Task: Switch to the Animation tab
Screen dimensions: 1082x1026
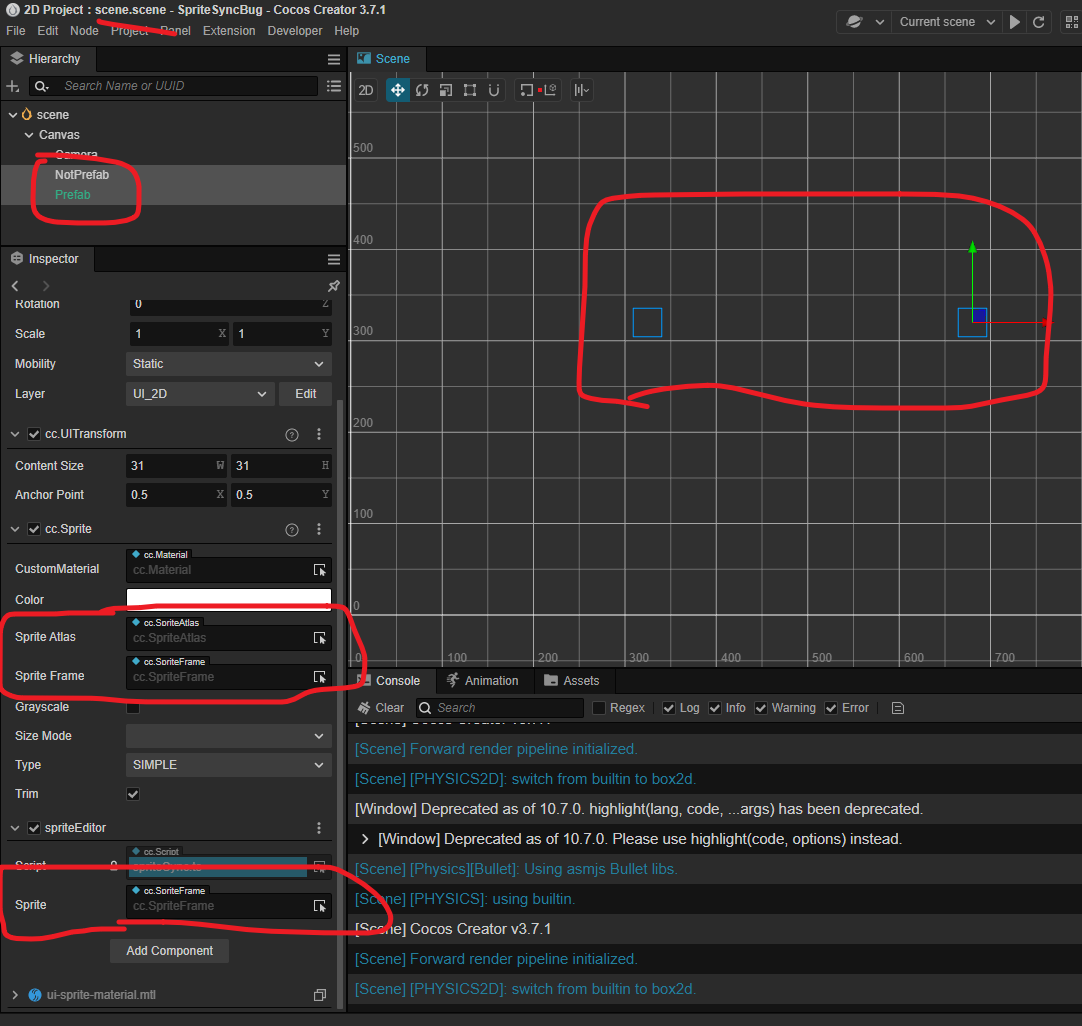Action: 482,681
